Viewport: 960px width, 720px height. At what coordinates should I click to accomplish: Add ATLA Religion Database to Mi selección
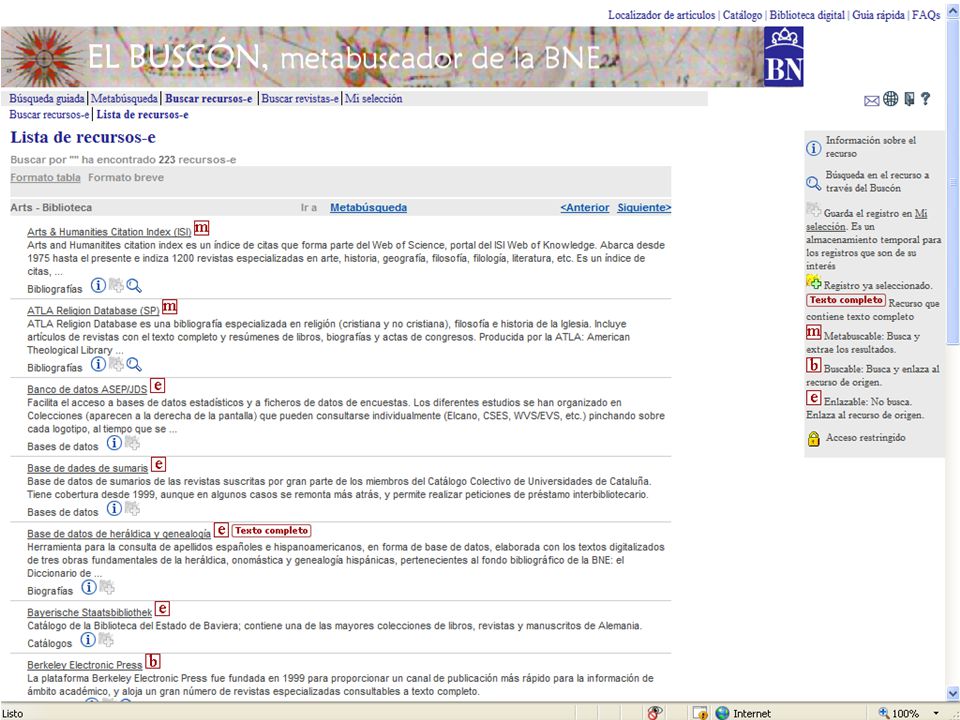click(x=116, y=364)
